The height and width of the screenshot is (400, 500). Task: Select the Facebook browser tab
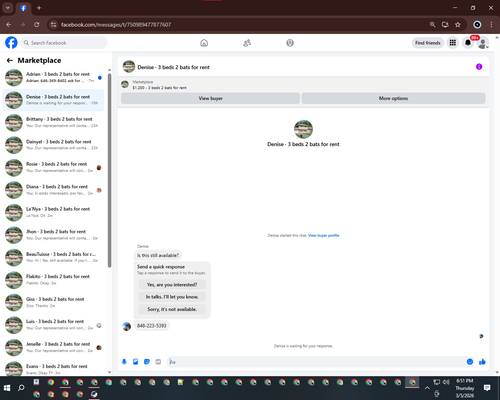(x=23, y=8)
